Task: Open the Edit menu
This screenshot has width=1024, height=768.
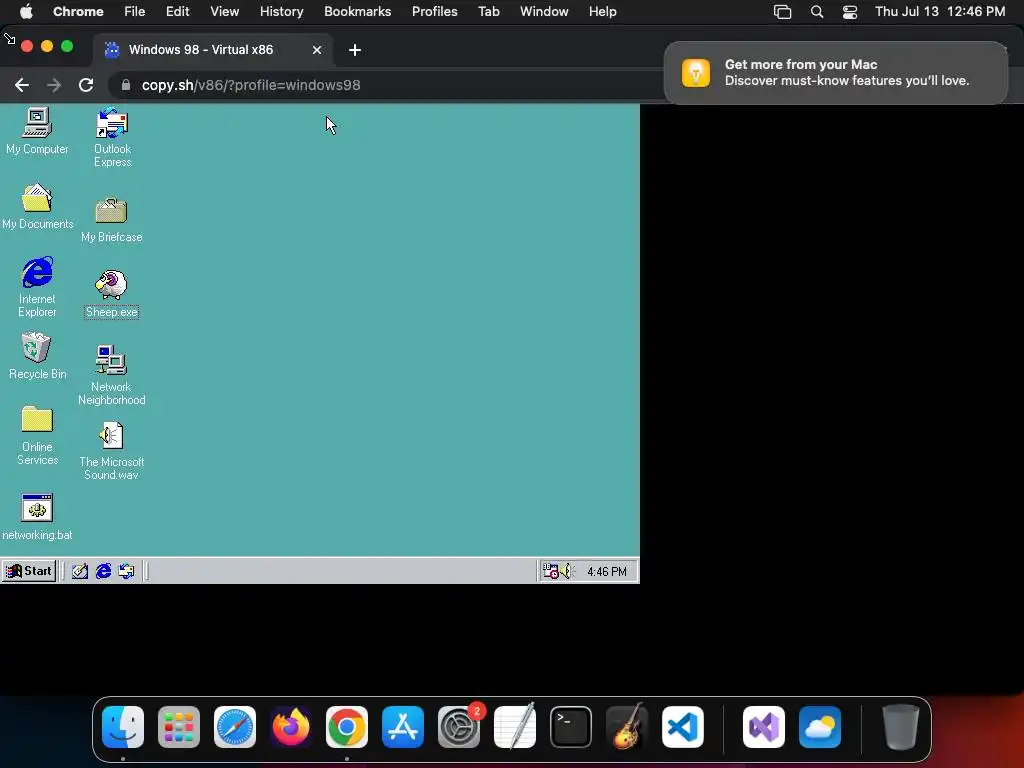Action: pos(177,11)
